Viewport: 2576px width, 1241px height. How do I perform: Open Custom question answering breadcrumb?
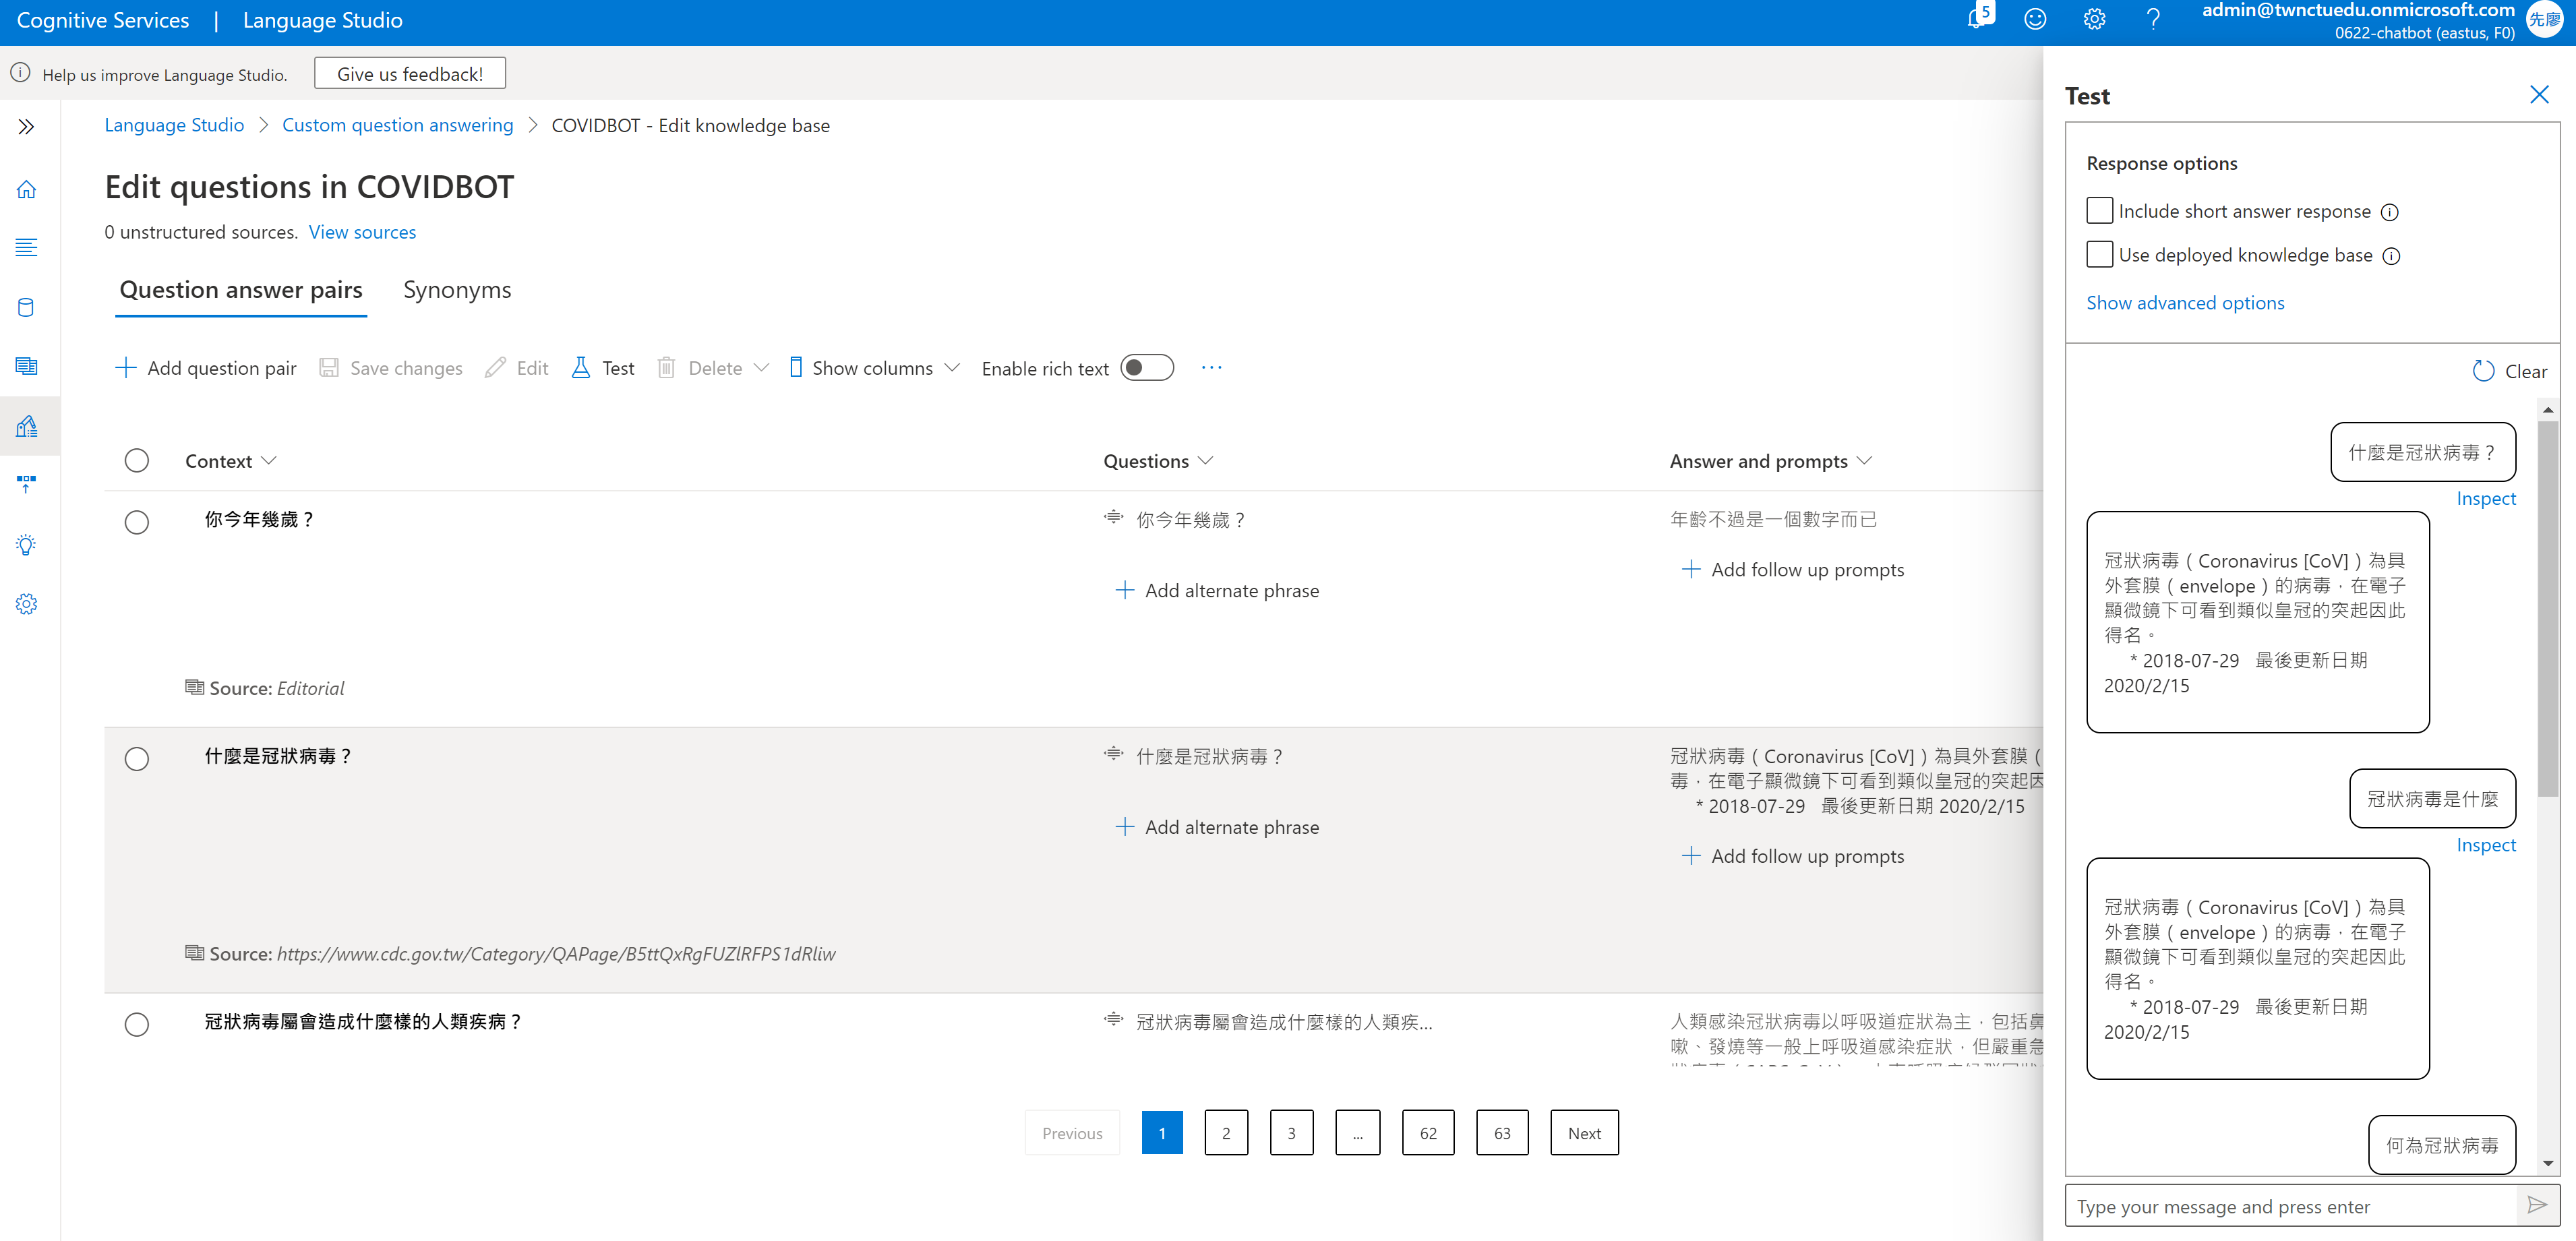point(397,125)
